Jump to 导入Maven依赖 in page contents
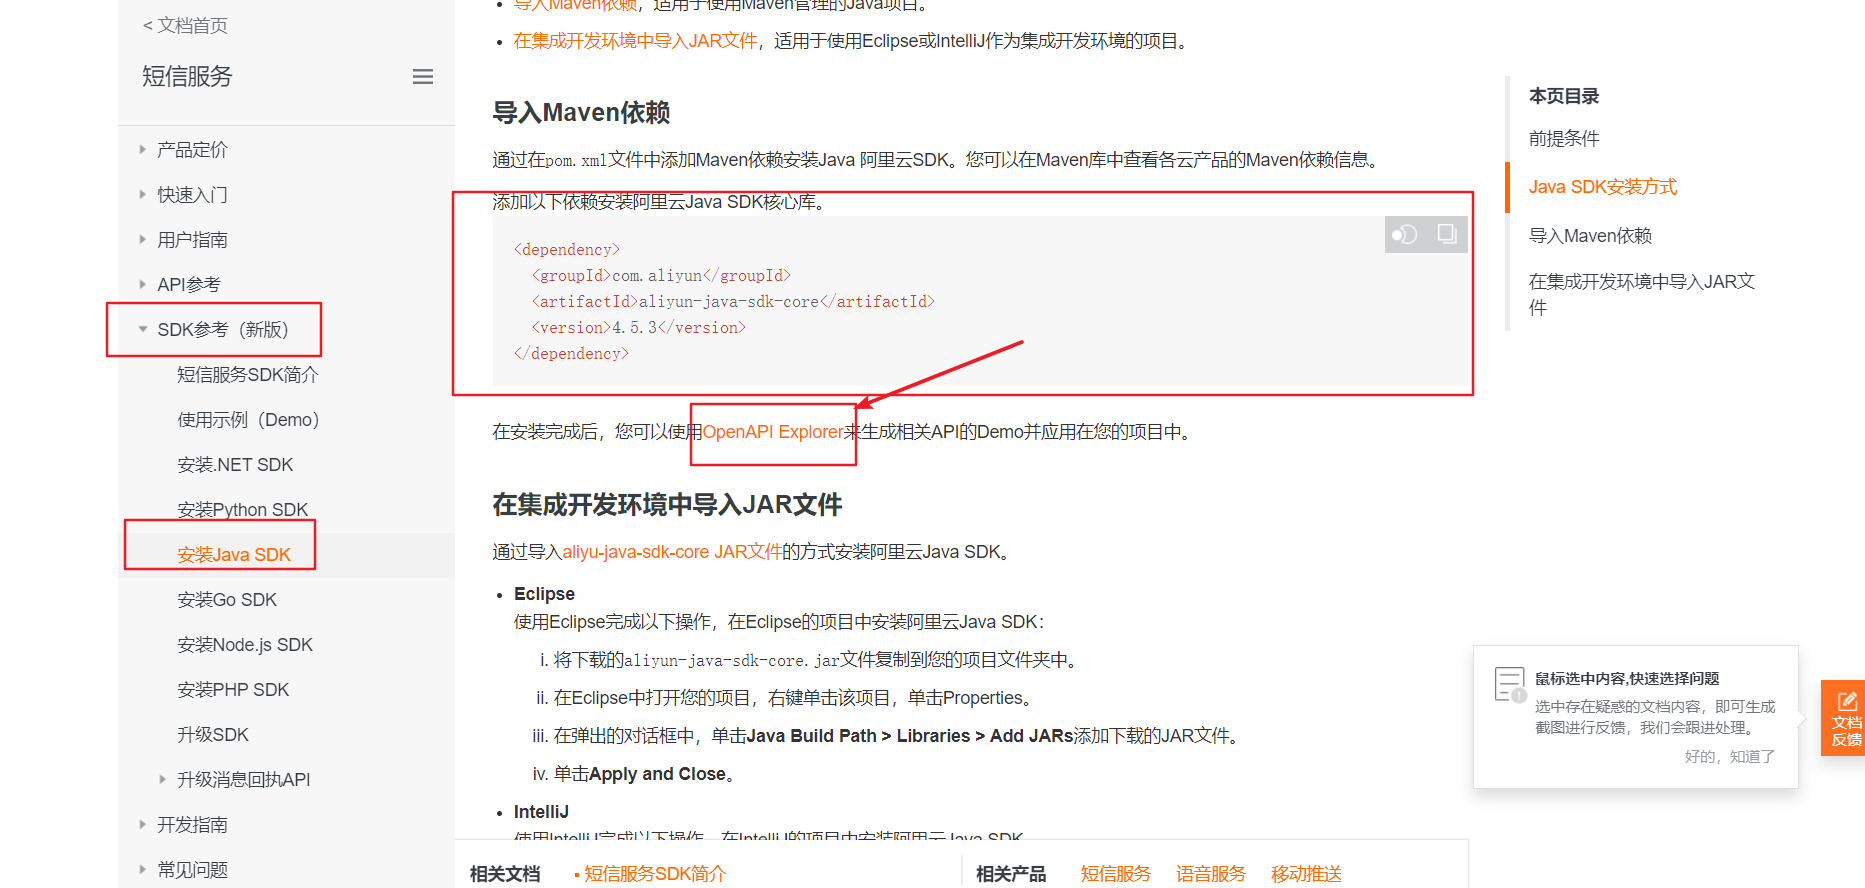This screenshot has width=1865, height=888. (x=1590, y=236)
